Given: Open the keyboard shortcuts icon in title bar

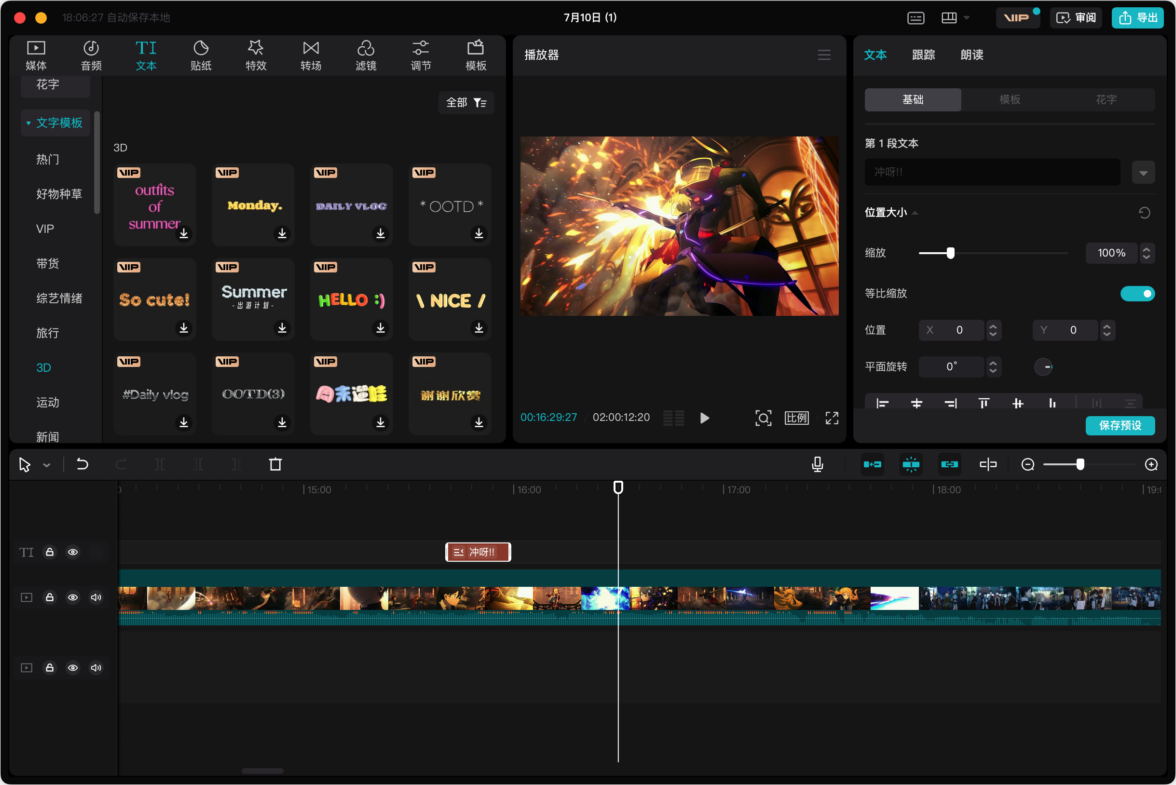Looking at the screenshot, I should click(x=916, y=18).
